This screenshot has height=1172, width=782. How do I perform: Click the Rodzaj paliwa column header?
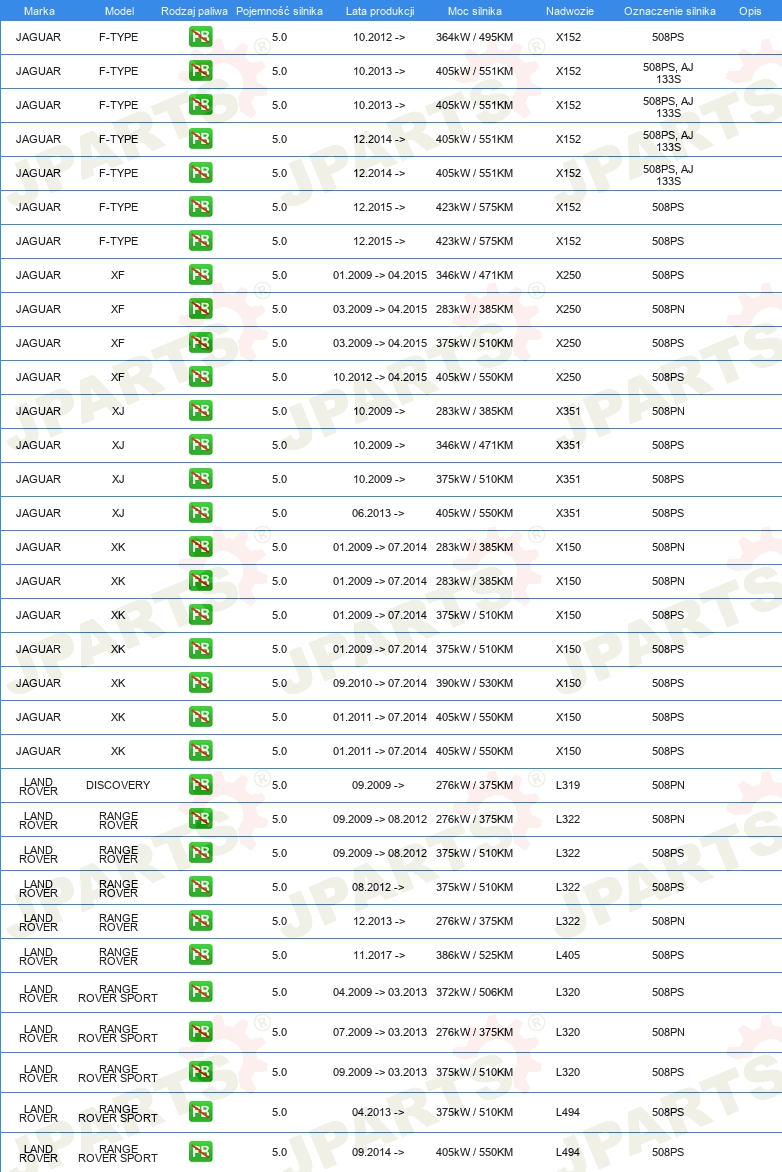[x=194, y=11]
